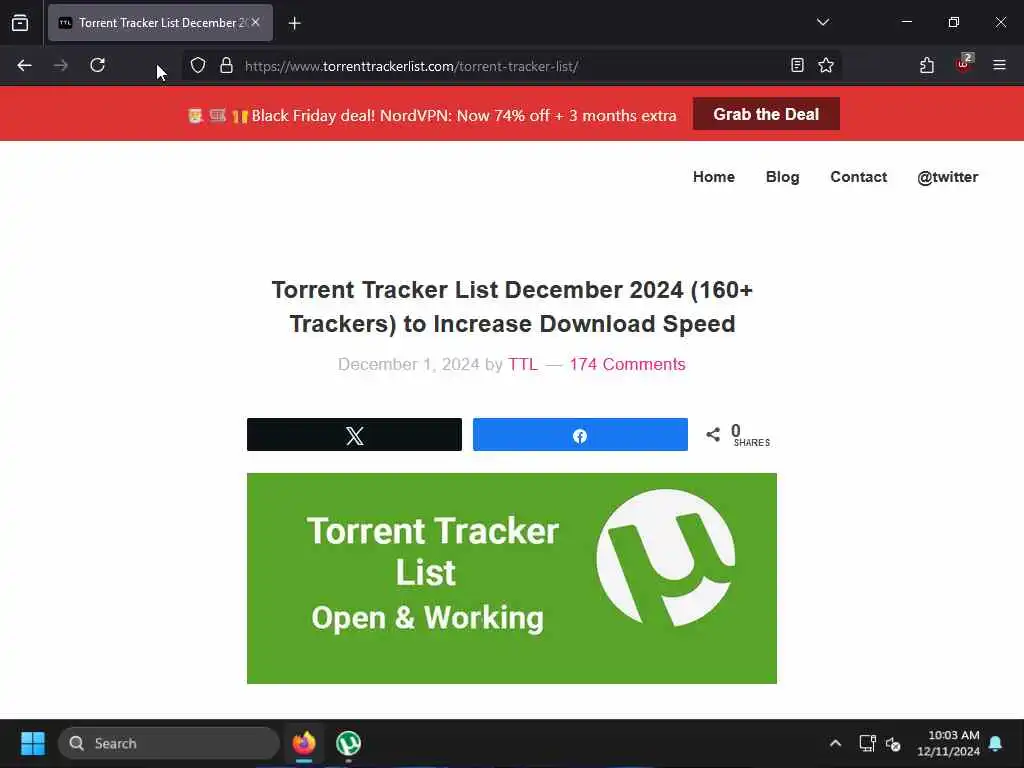Bookmark this page with the star

tap(825, 65)
